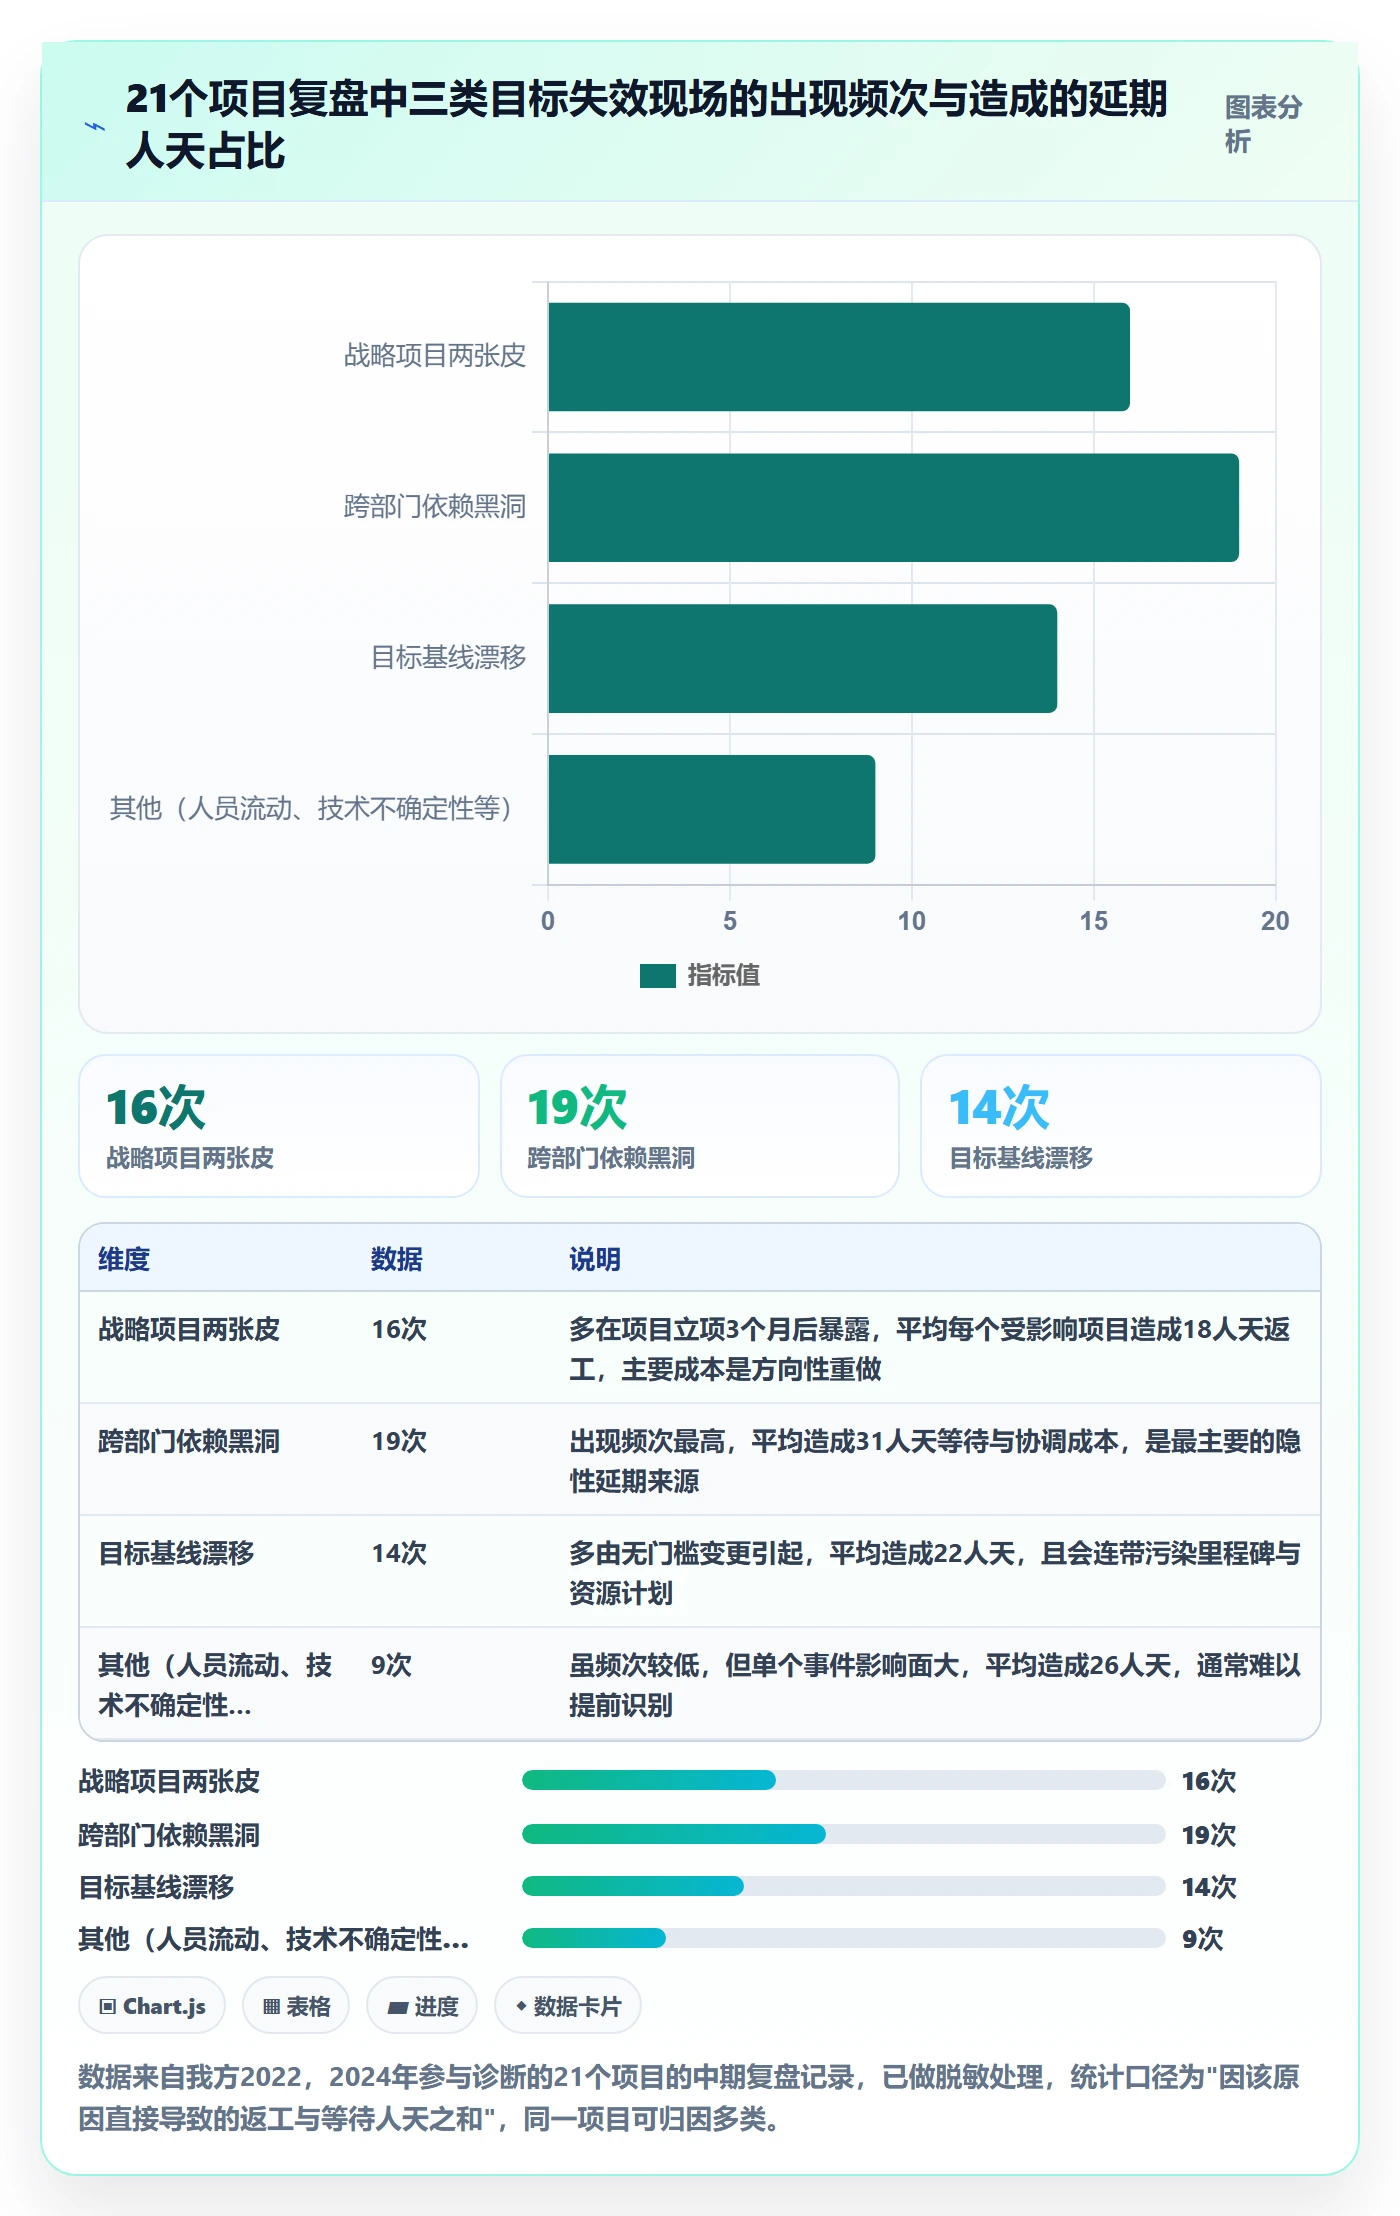Click the 9次 value in the table
The width and height of the screenshot is (1400, 2216).
point(391,1665)
